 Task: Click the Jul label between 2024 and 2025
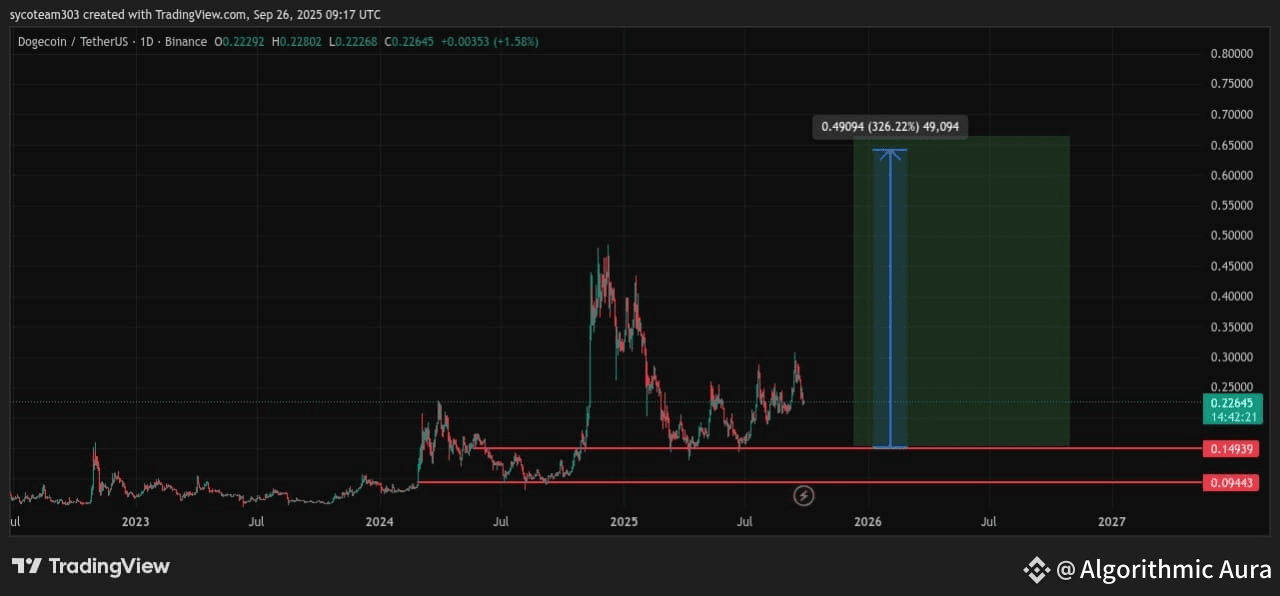[x=501, y=522]
